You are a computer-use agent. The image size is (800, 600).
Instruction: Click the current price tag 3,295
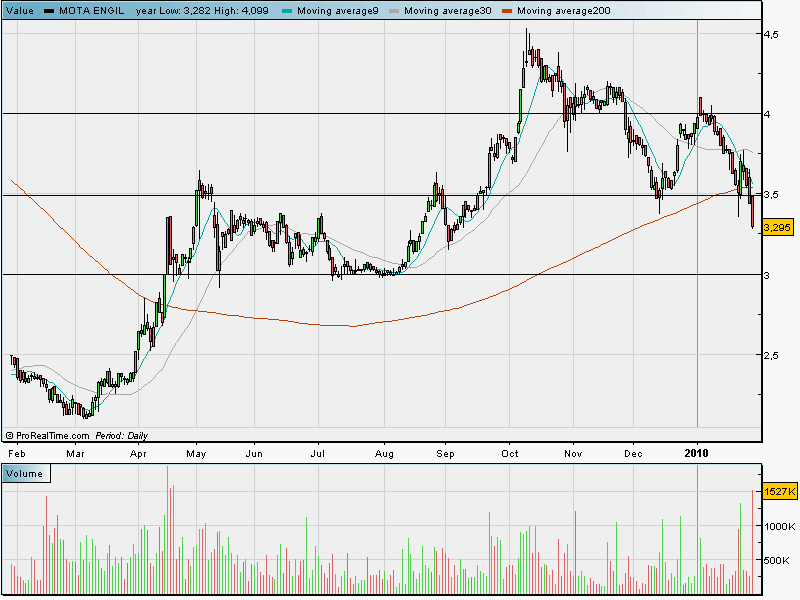click(x=778, y=227)
